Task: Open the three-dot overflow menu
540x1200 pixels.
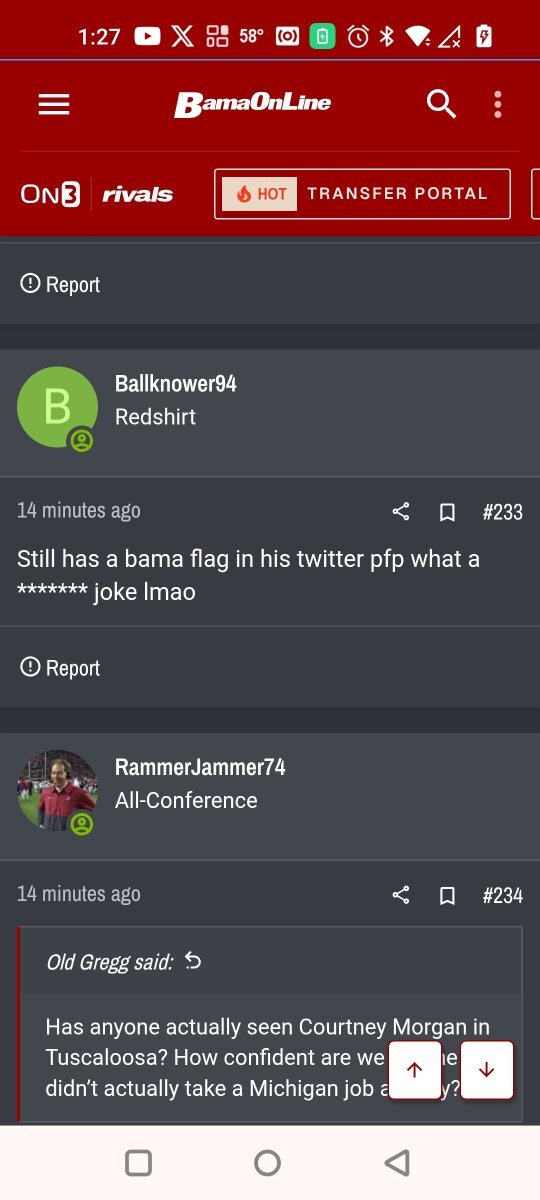Action: 497,104
